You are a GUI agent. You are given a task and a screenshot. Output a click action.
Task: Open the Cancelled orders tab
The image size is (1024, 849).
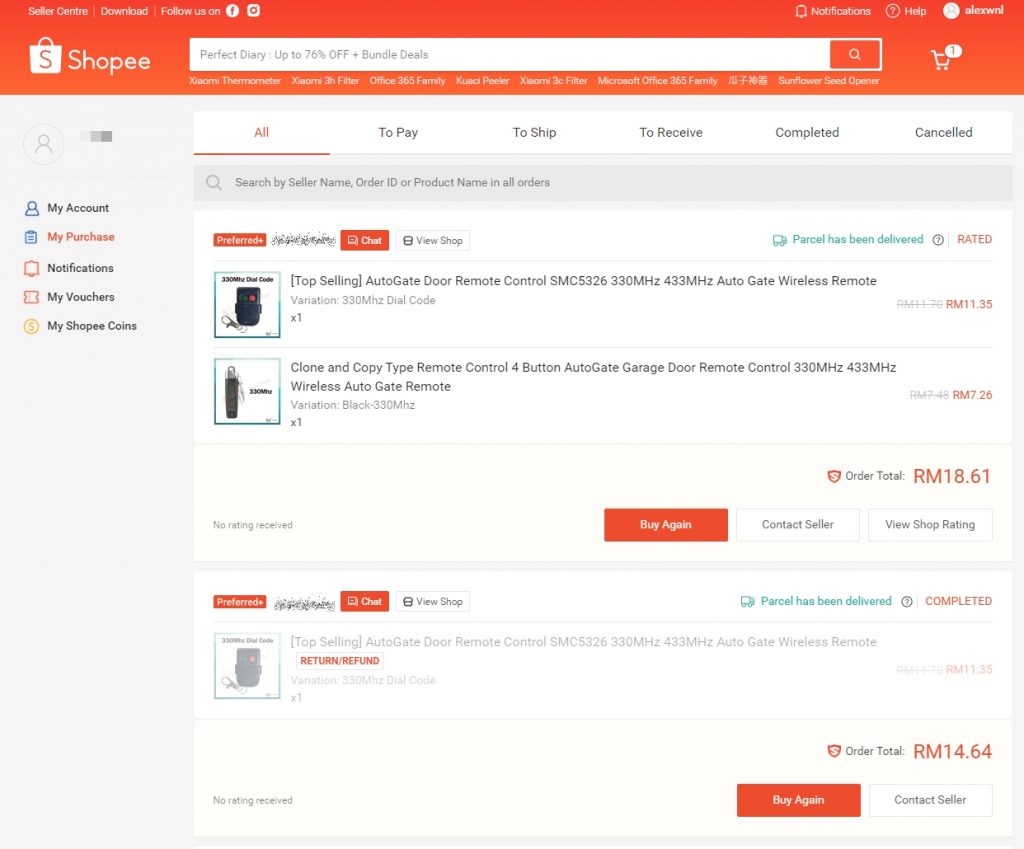[x=943, y=132]
